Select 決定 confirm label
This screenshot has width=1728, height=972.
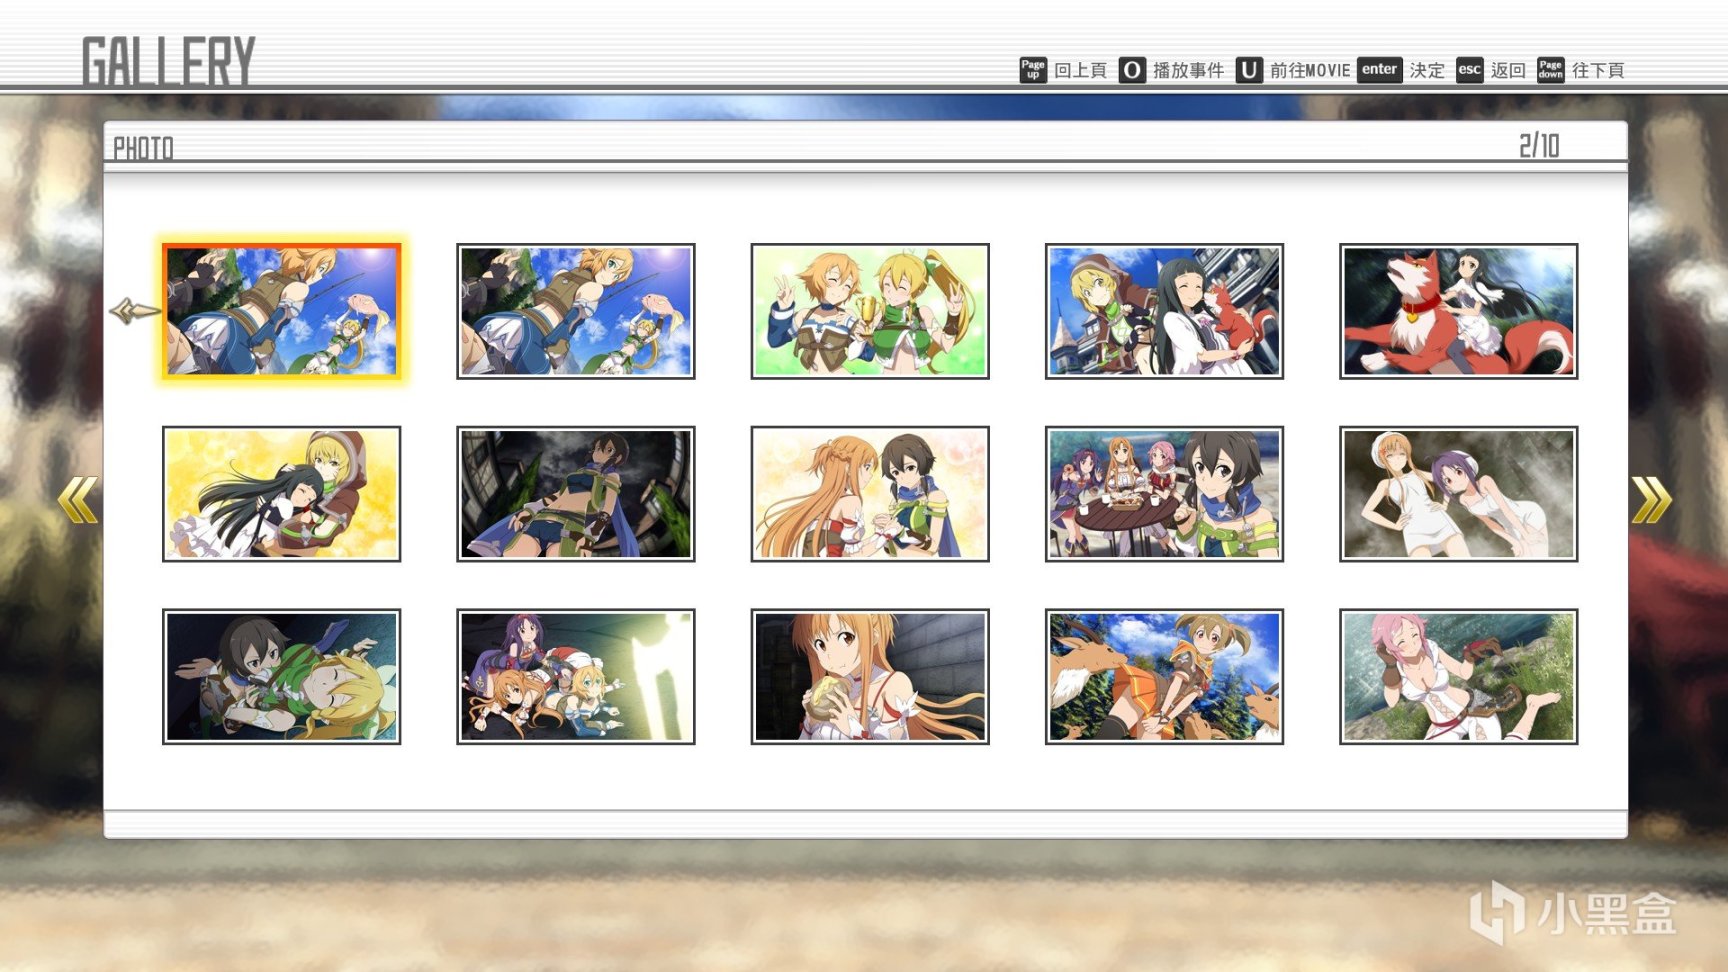1427,70
